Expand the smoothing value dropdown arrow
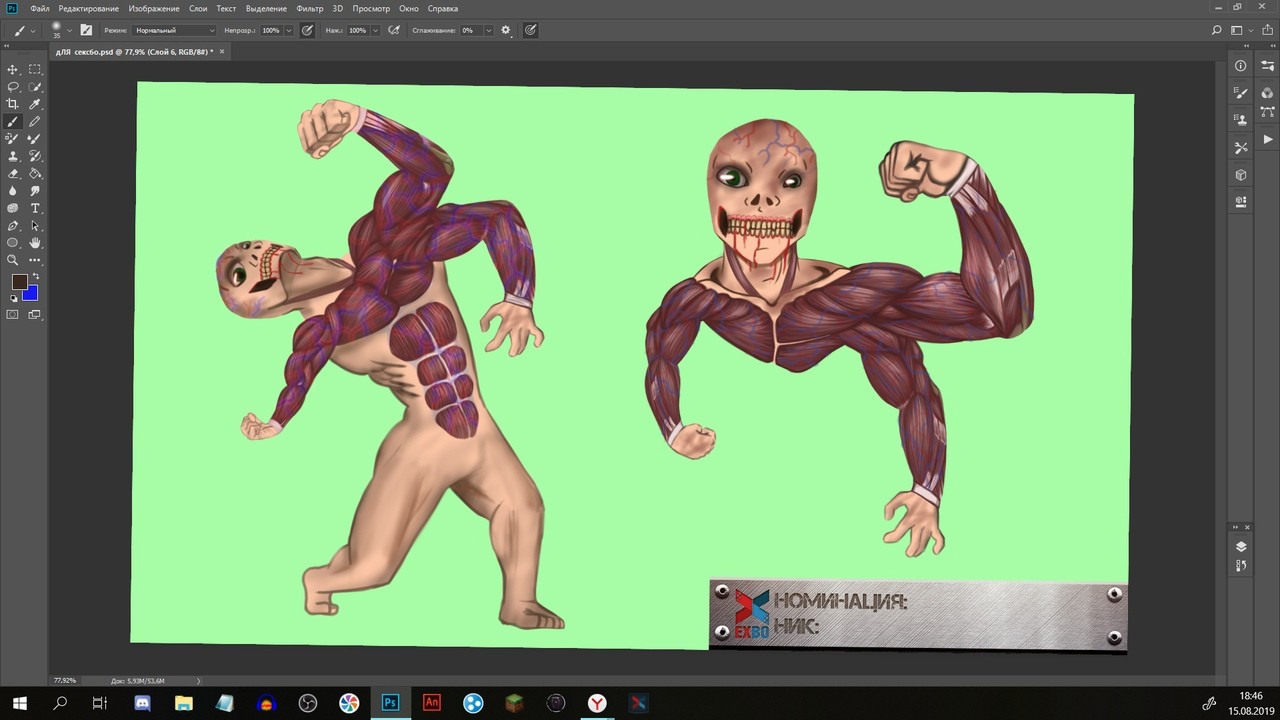Screen dimensions: 1280x720 (489, 30)
